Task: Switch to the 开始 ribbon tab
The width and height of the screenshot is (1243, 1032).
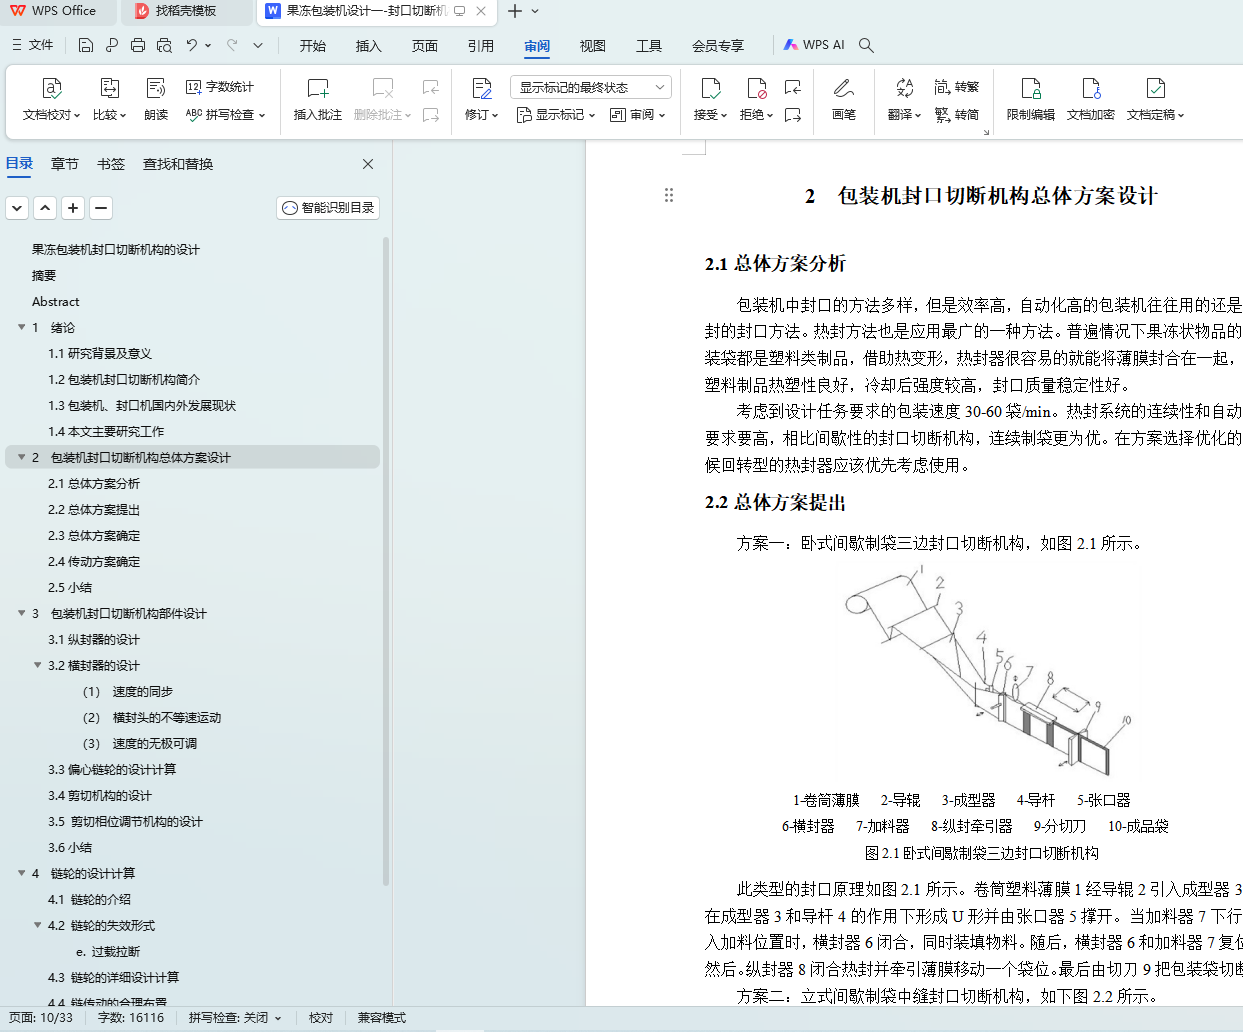Action: tap(313, 45)
